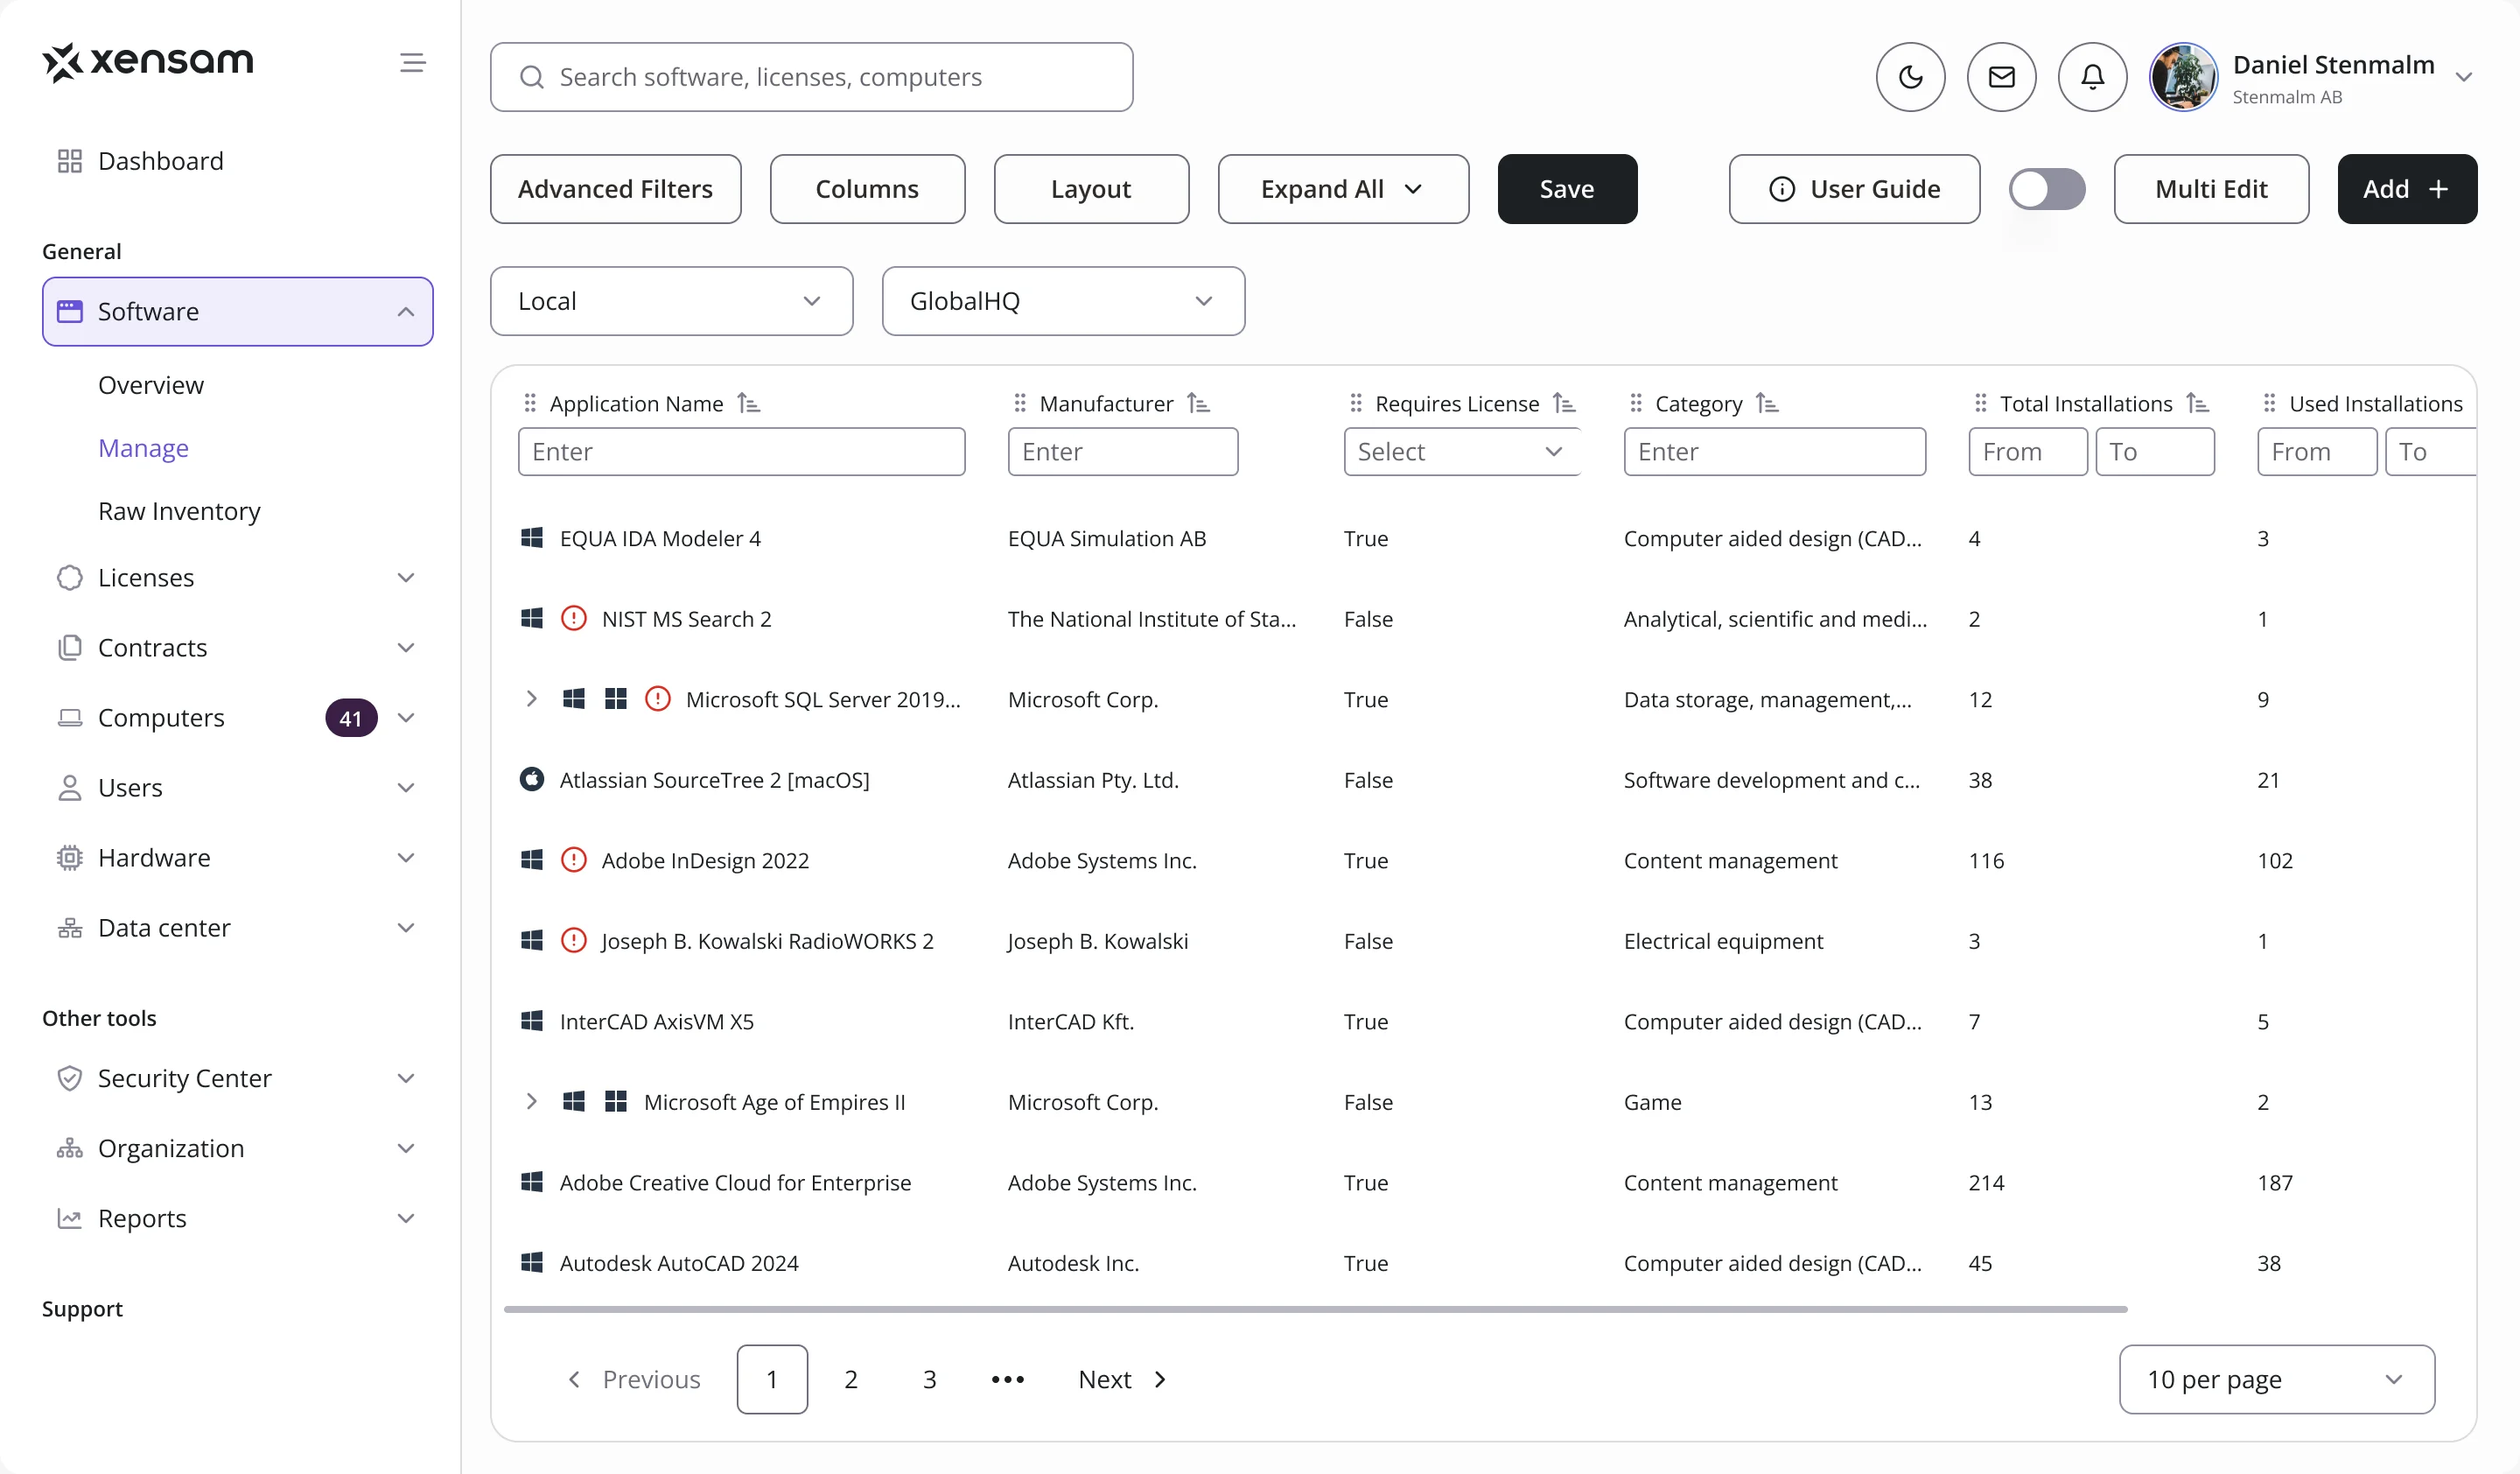Screen dimensions: 2520x1474
Task: Sort by Requires License column
Action: [x=1564, y=403]
